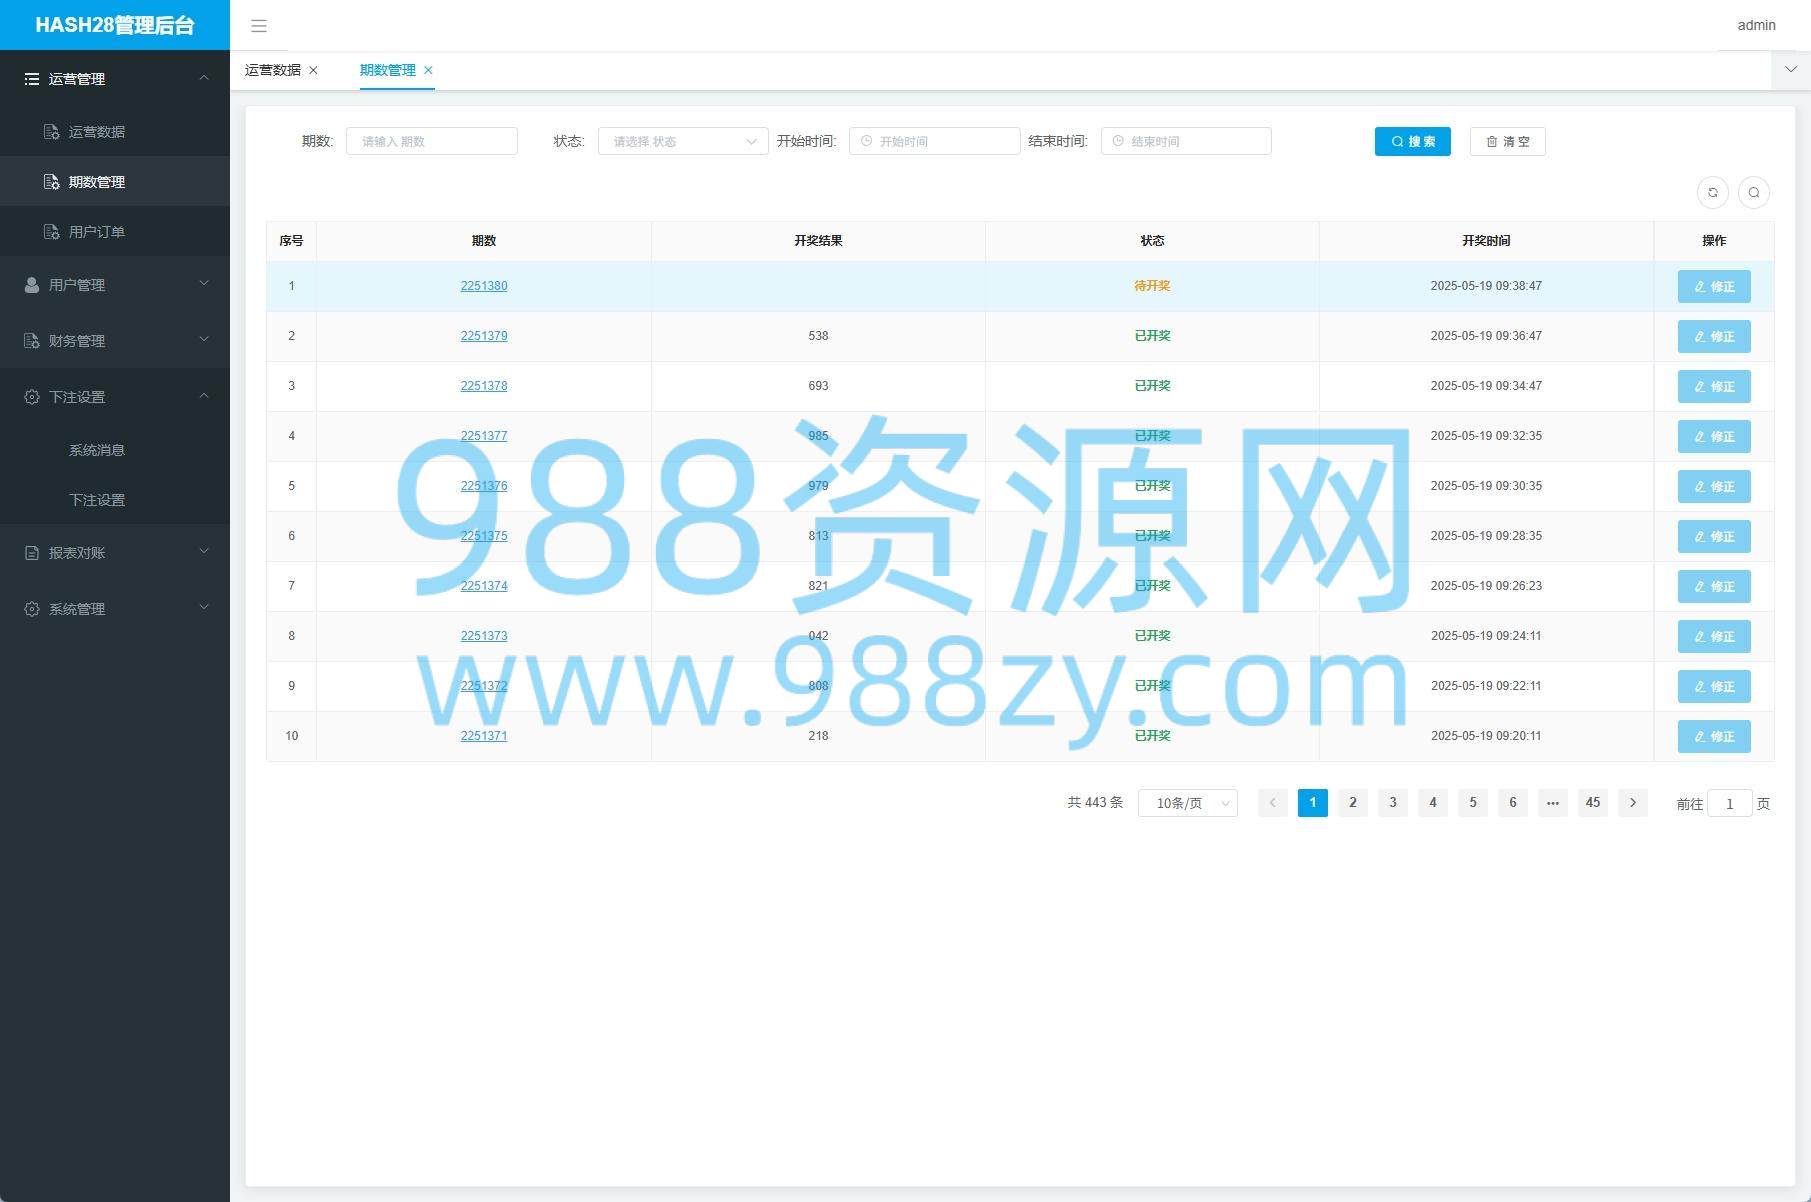
Task: Click the next page arrow in pagination
Action: pyautogui.click(x=1633, y=803)
